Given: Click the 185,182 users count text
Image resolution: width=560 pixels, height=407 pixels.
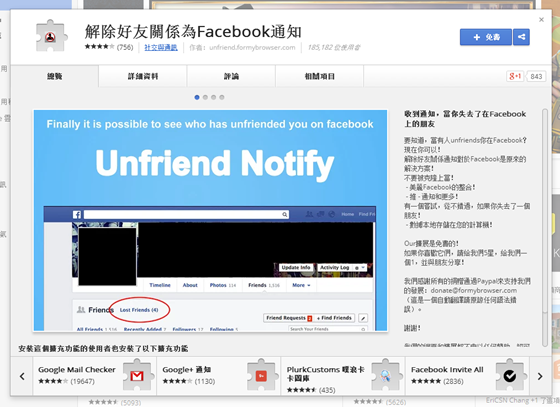Looking at the screenshot, I should 334,47.
